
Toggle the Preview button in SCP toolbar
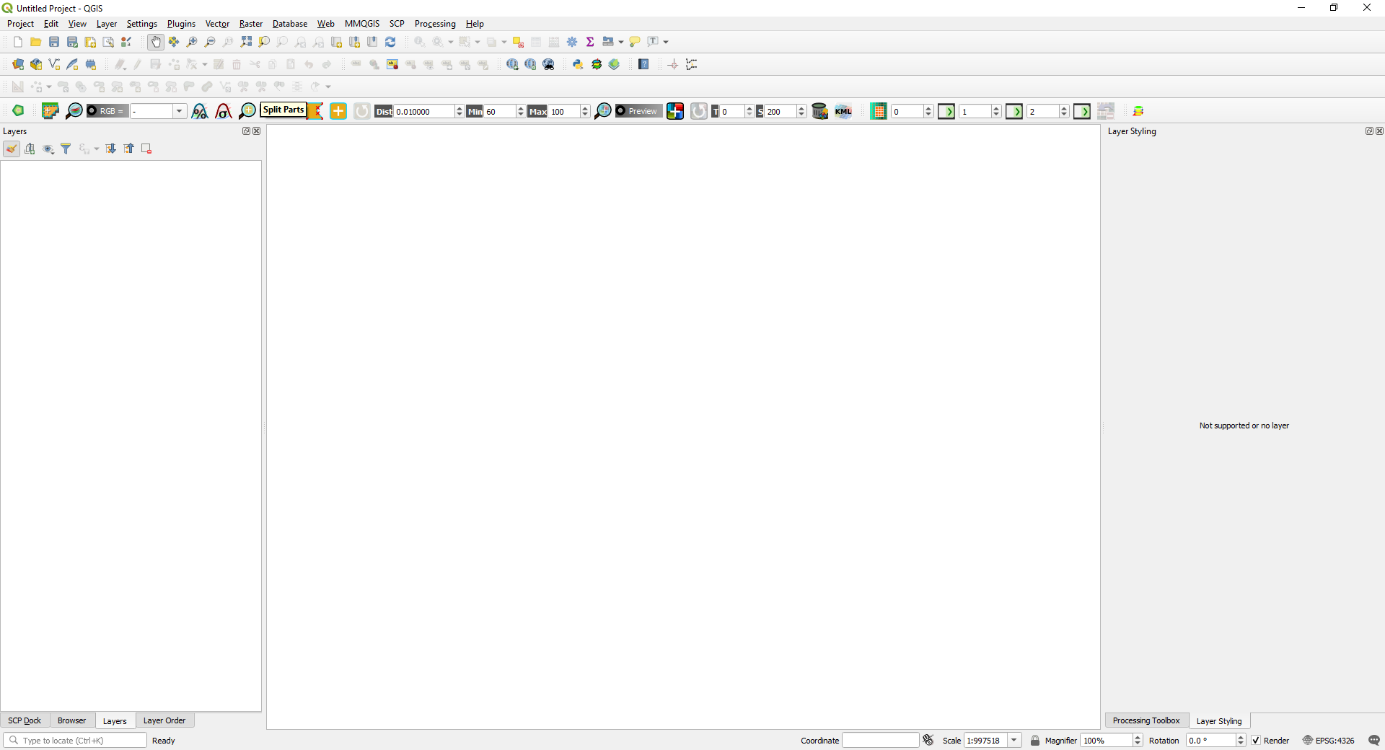click(x=638, y=111)
